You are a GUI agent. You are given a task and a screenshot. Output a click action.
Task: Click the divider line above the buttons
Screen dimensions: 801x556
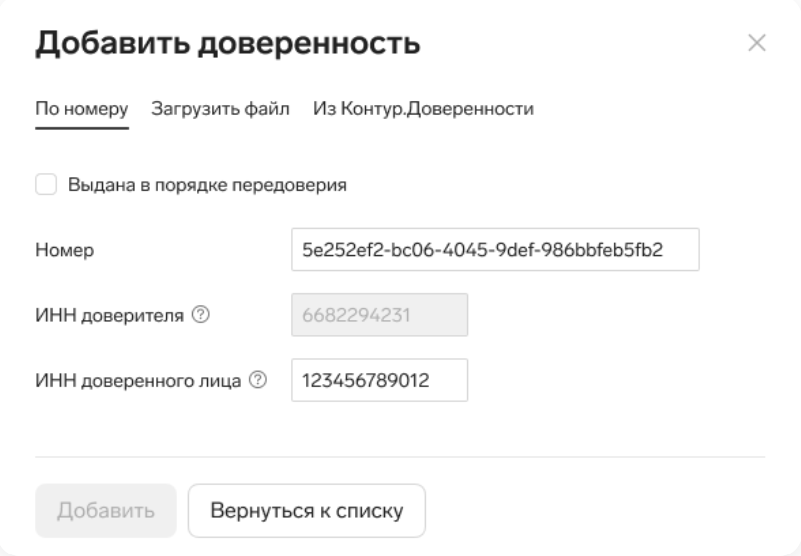[400, 456]
